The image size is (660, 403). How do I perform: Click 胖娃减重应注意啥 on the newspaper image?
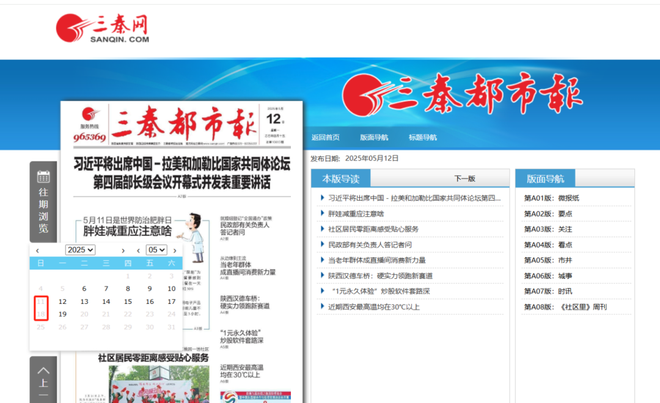tap(128, 231)
